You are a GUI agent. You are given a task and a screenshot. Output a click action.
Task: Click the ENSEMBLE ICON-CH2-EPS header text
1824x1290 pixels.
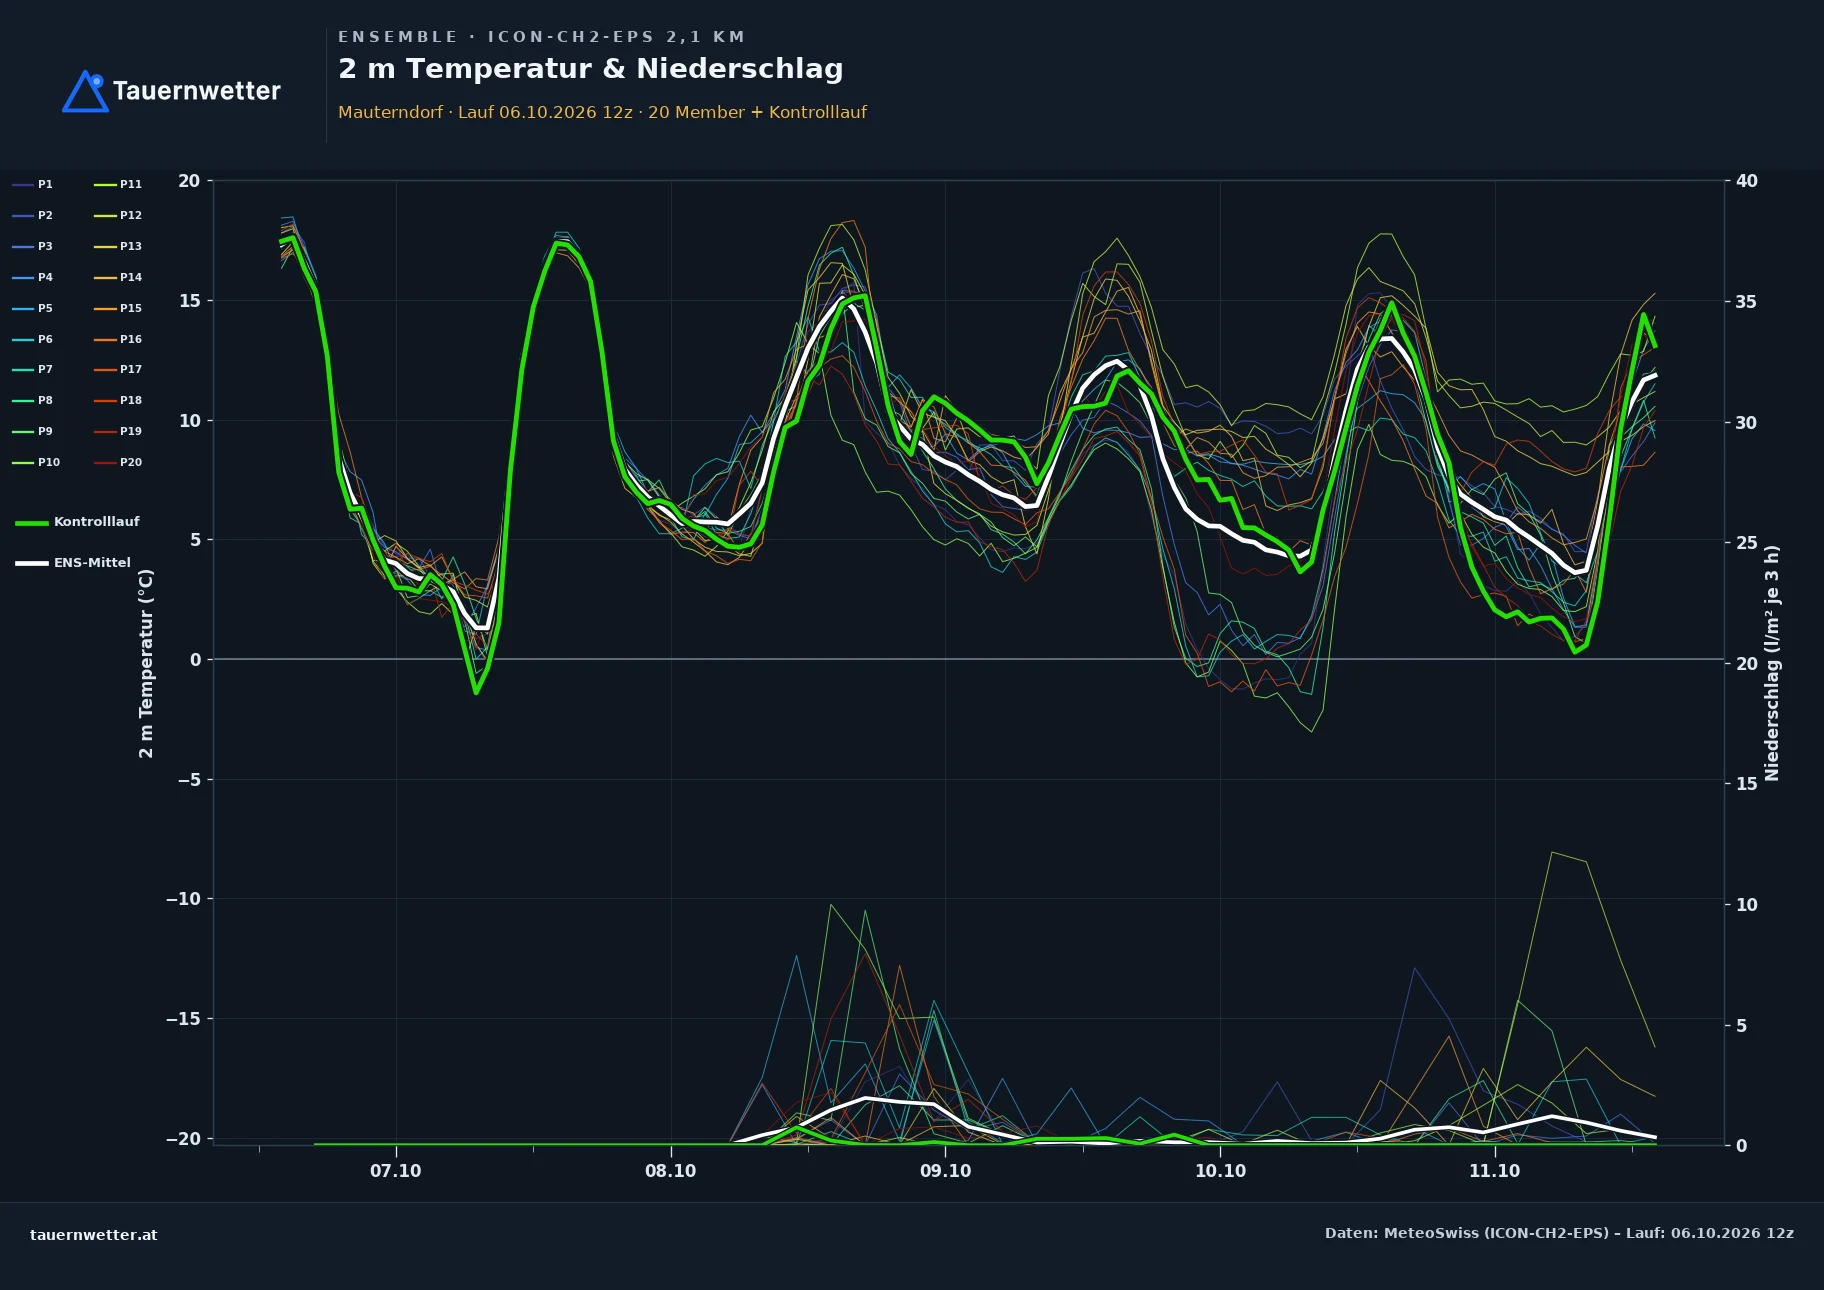pos(541,37)
